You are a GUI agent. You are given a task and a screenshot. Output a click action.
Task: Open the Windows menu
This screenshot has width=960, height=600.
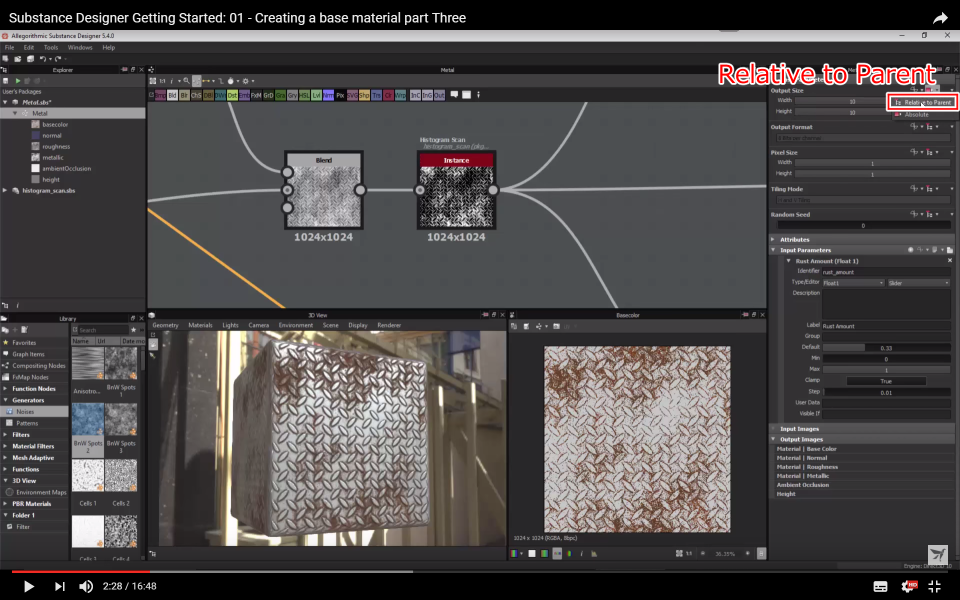coord(80,47)
